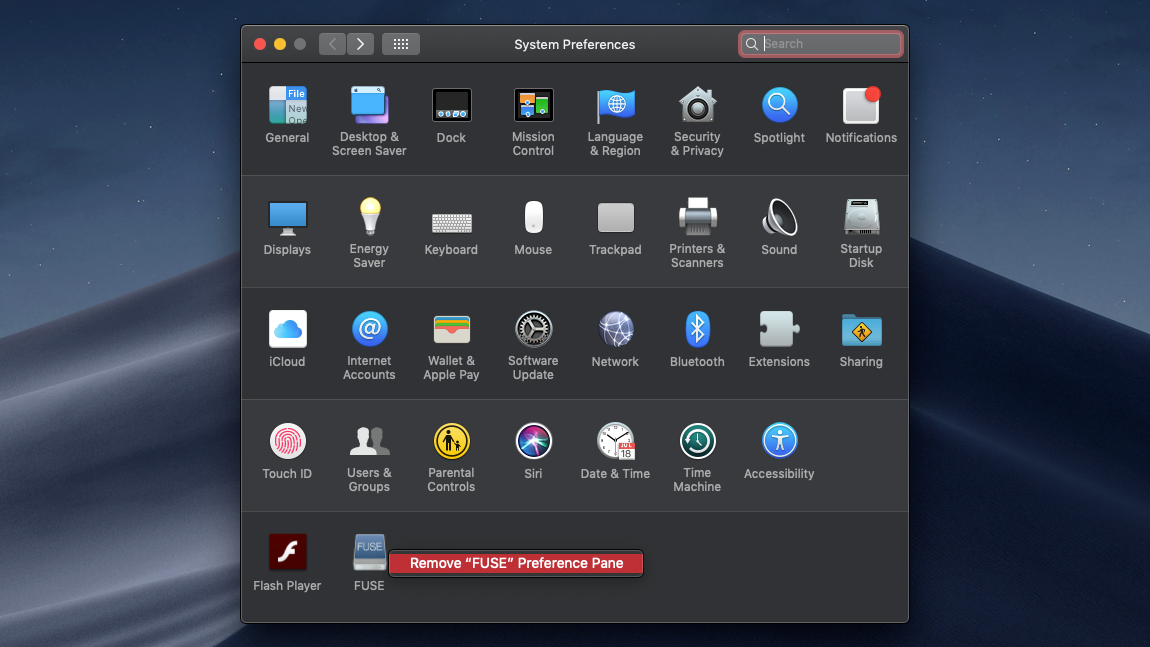Click the Show All grid button
The image size is (1150, 647).
coord(400,44)
